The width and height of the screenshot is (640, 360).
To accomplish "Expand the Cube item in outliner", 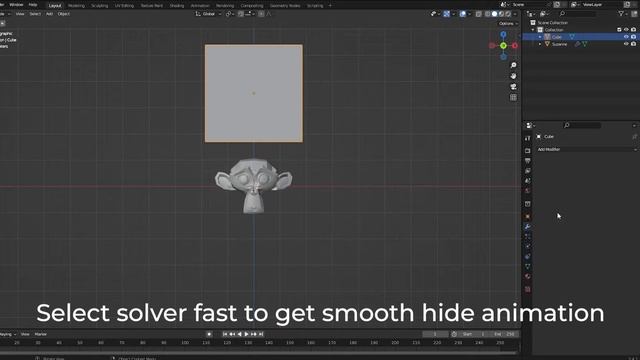I will [x=540, y=37].
